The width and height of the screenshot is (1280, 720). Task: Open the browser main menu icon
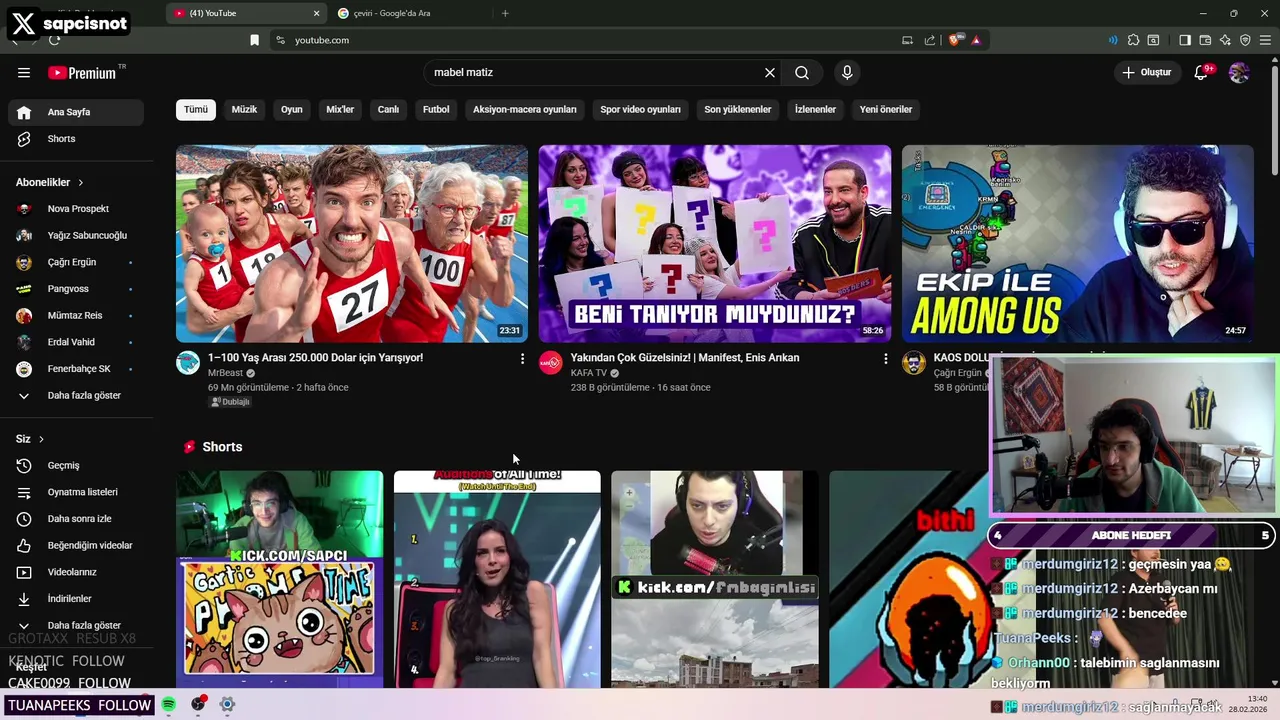point(1265,40)
